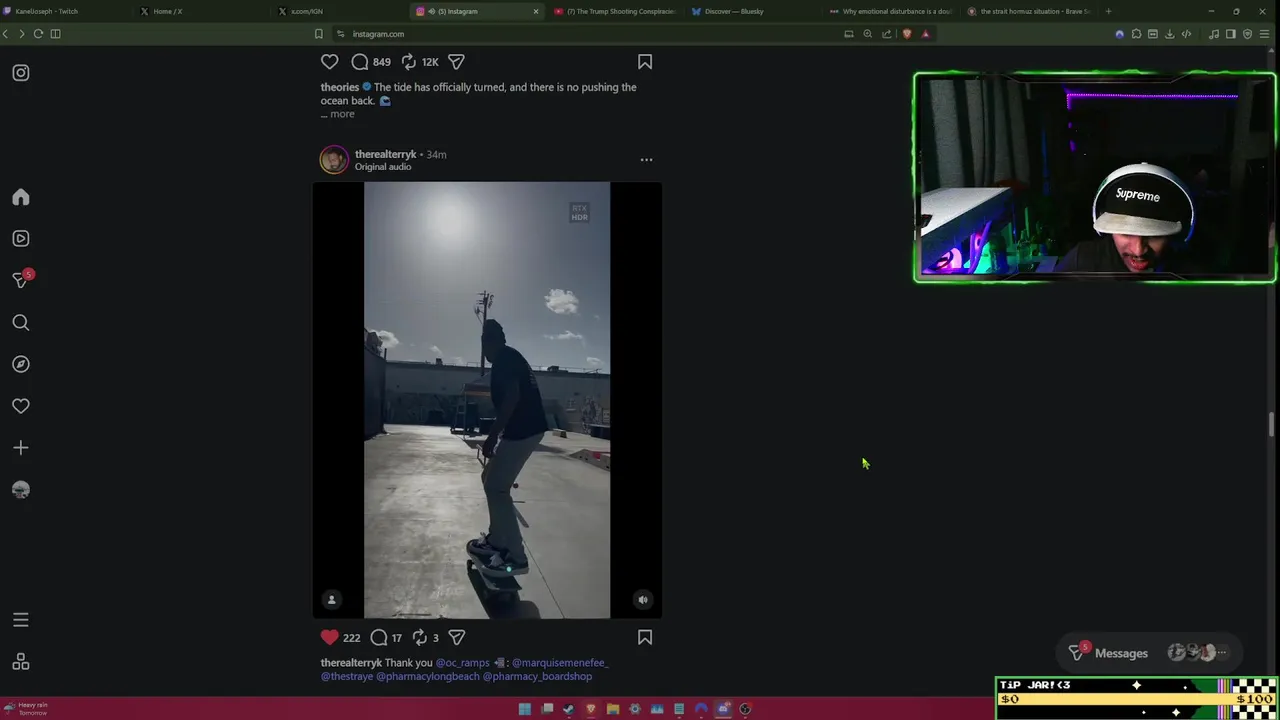This screenshot has height=720, width=1280.
Task: Open floating Messages button
Action: [x=1149, y=653]
